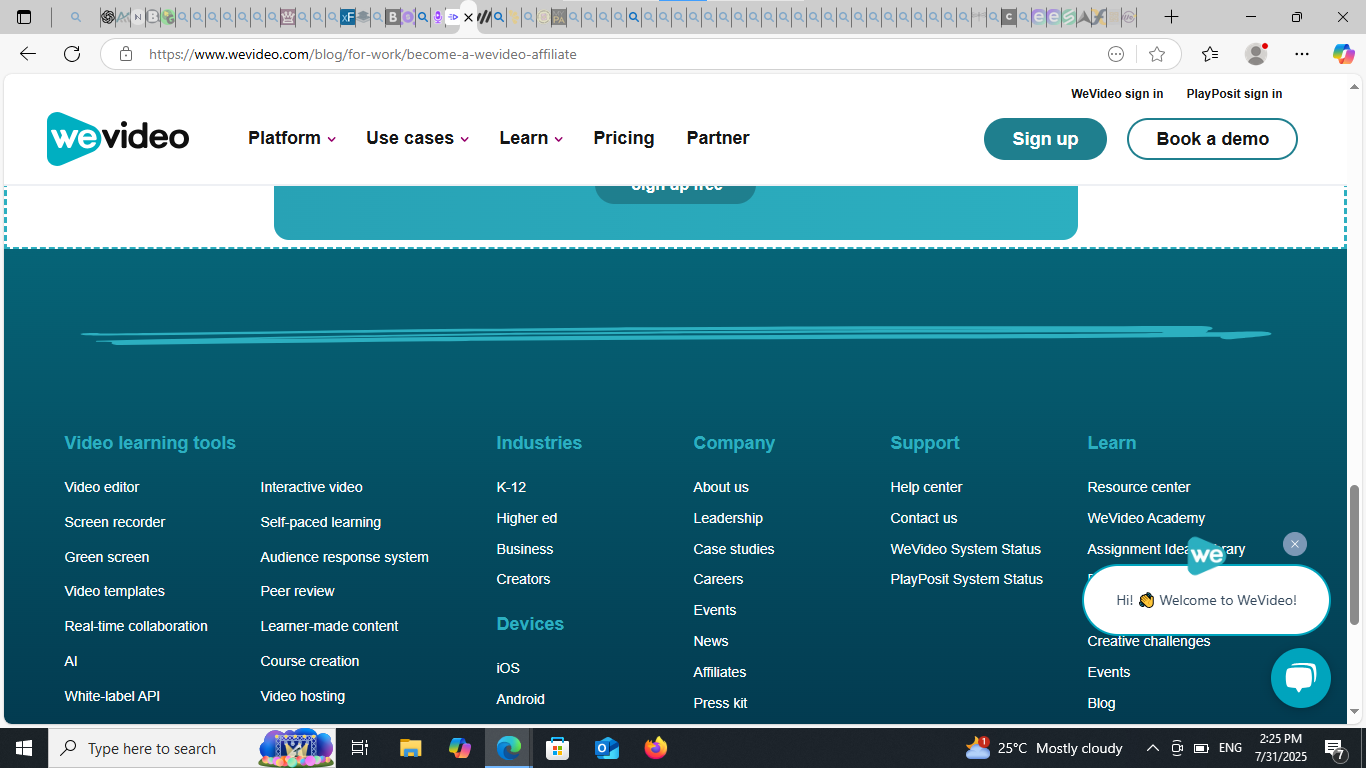Click the Sign up button
This screenshot has width=1366, height=768.
pos(1045,139)
